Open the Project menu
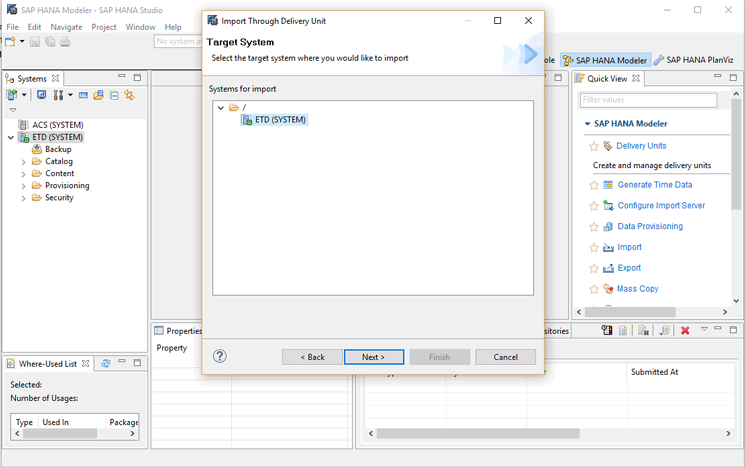 coord(104,27)
